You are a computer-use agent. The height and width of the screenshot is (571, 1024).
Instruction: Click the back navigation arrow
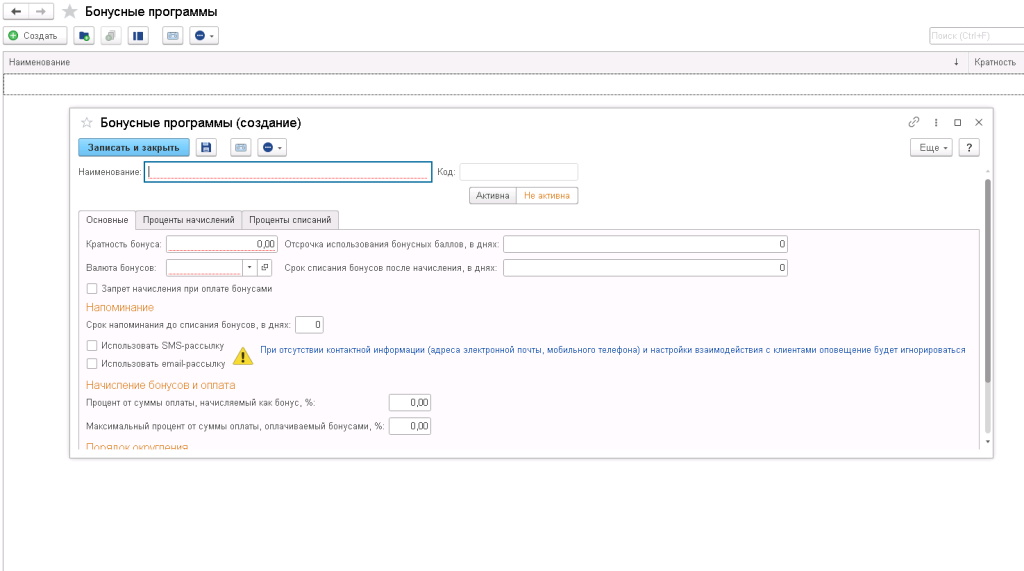[x=16, y=11]
